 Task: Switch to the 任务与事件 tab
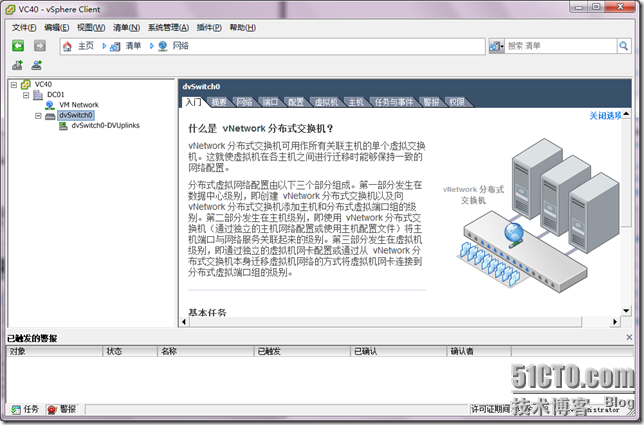point(393,102)
